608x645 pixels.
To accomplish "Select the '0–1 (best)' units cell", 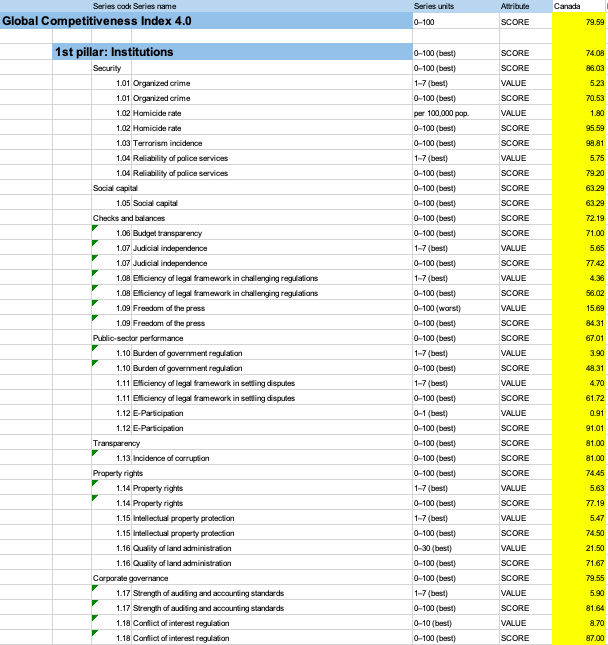I will (456, 413).
